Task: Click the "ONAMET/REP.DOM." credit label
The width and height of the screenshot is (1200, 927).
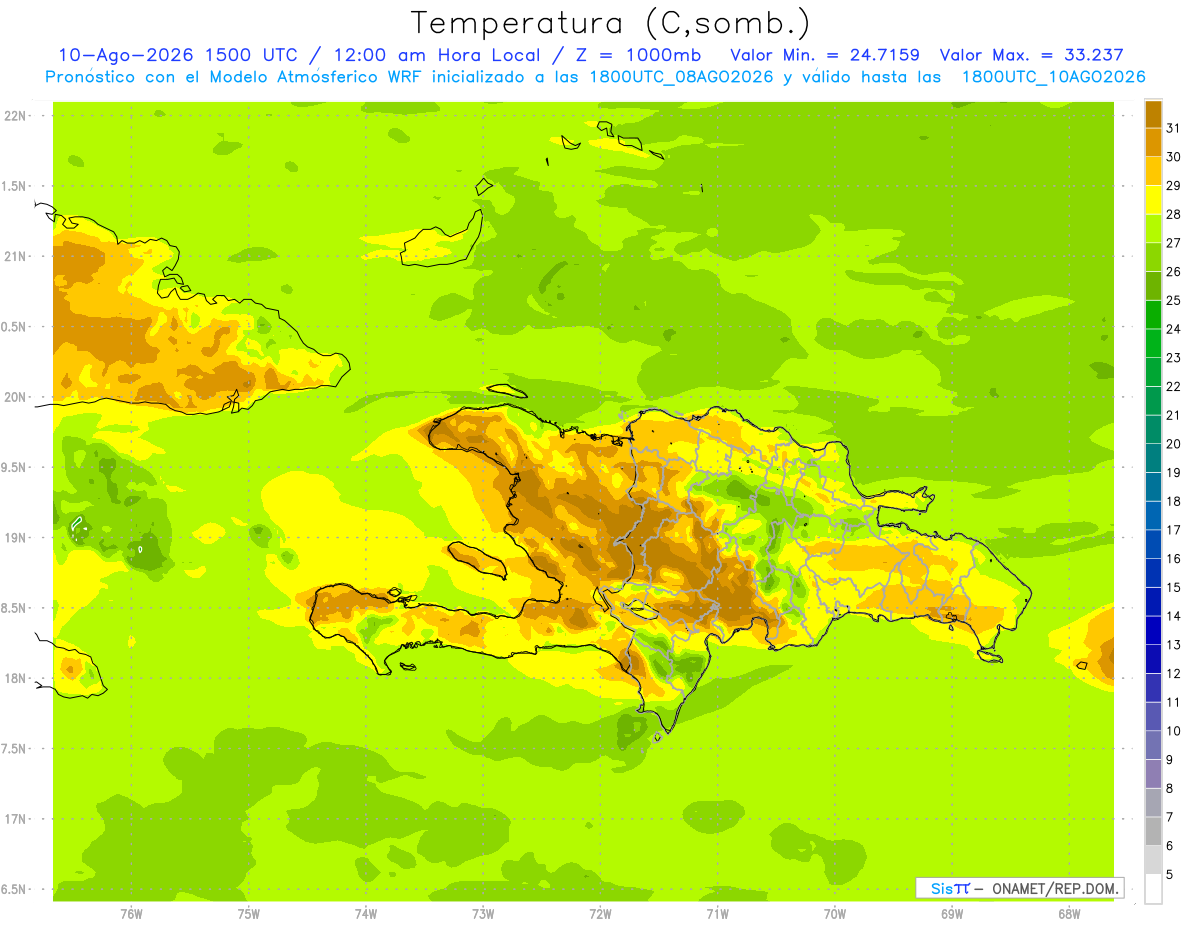Action: point(1054,888)
